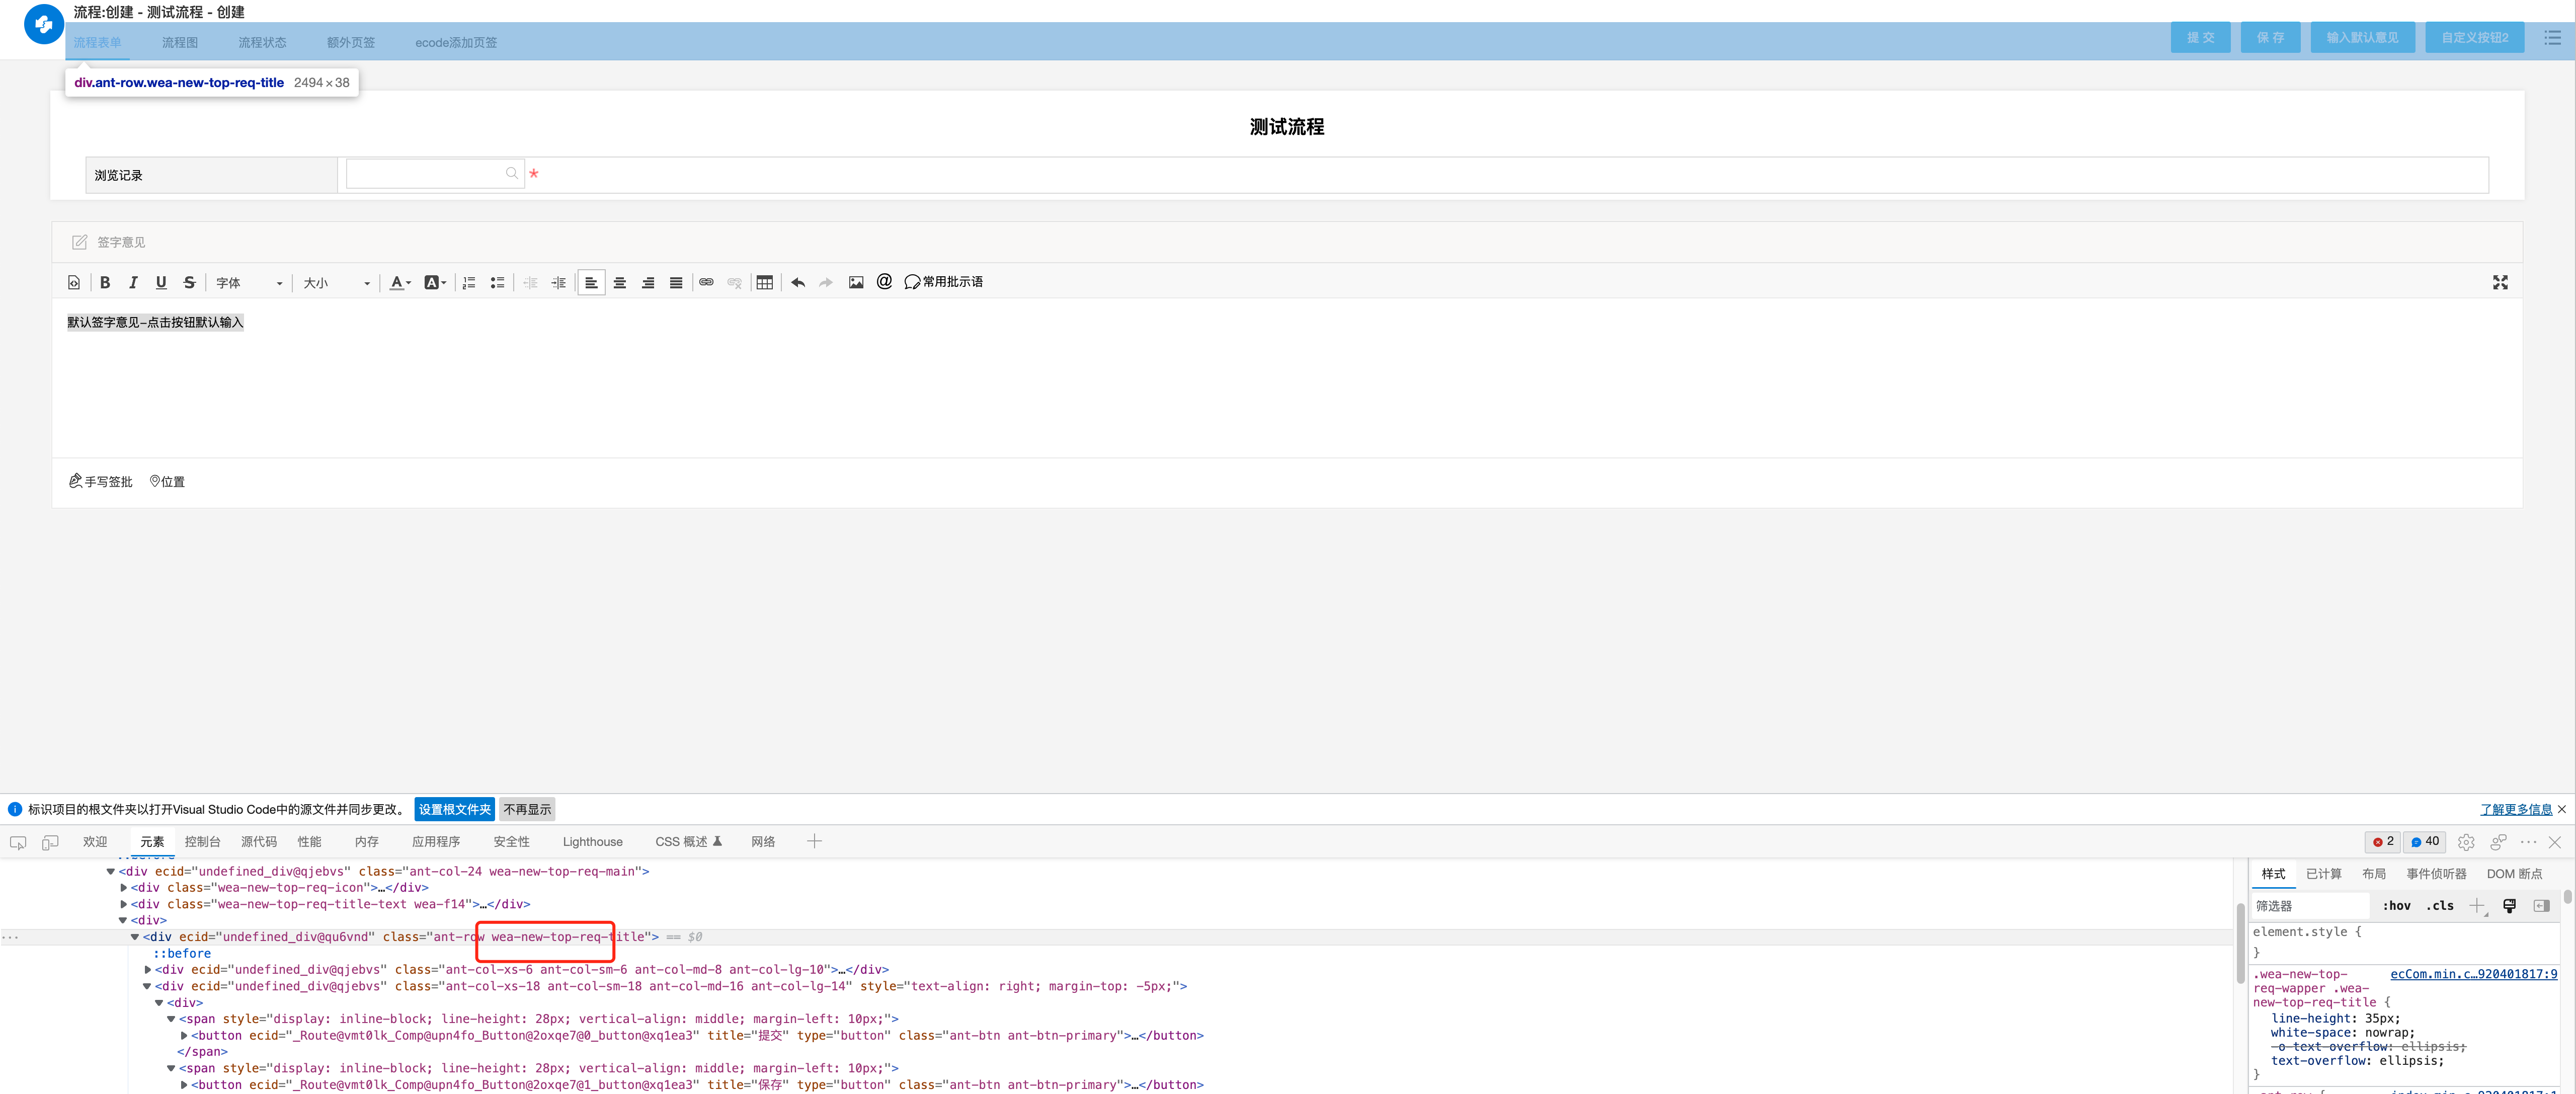Switch to the 额外页签 tab
This screenshot has width=2576, height=1094.
point(351,43)
